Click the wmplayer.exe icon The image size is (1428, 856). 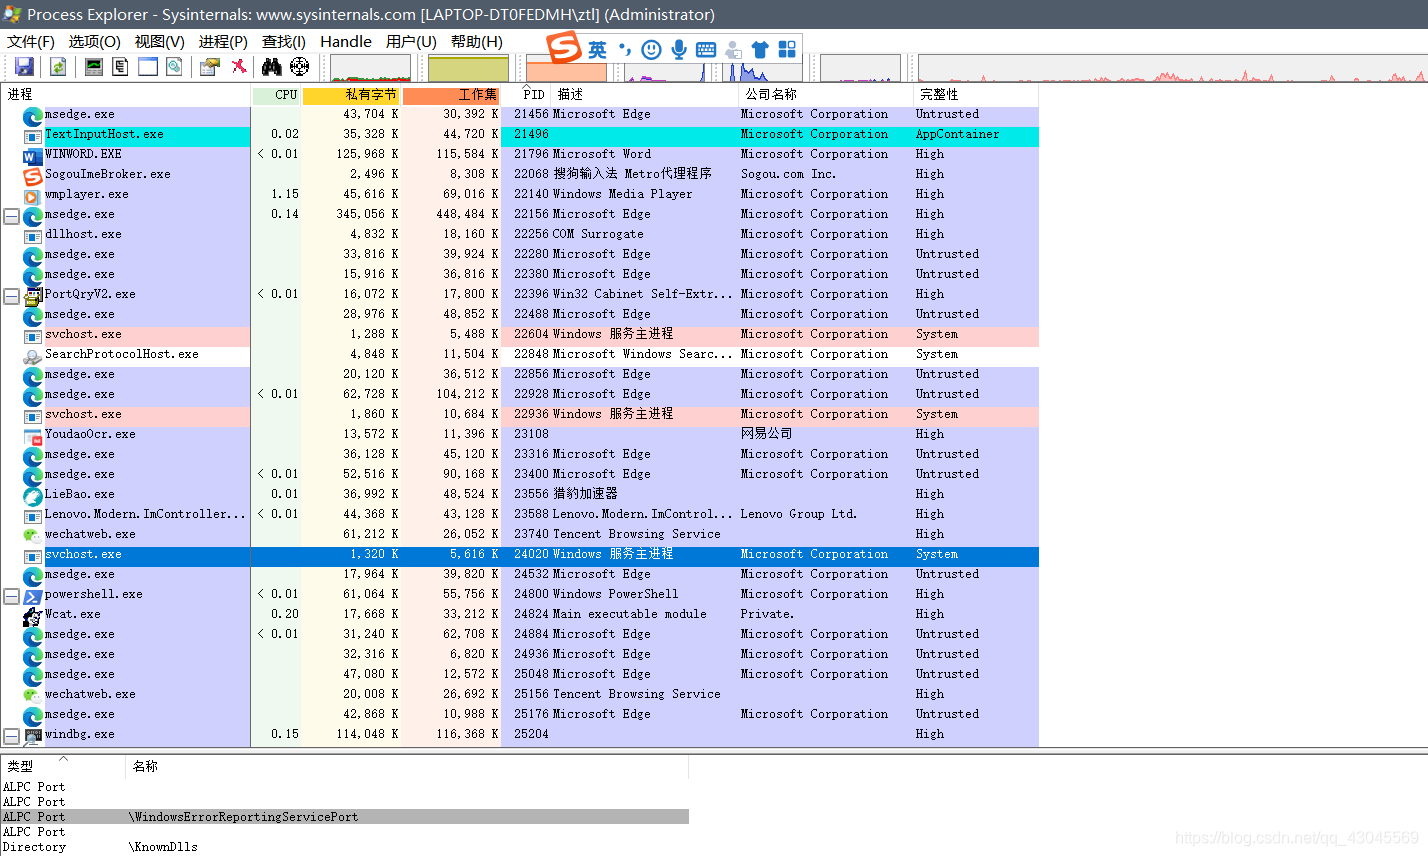[x=32, y=195]
